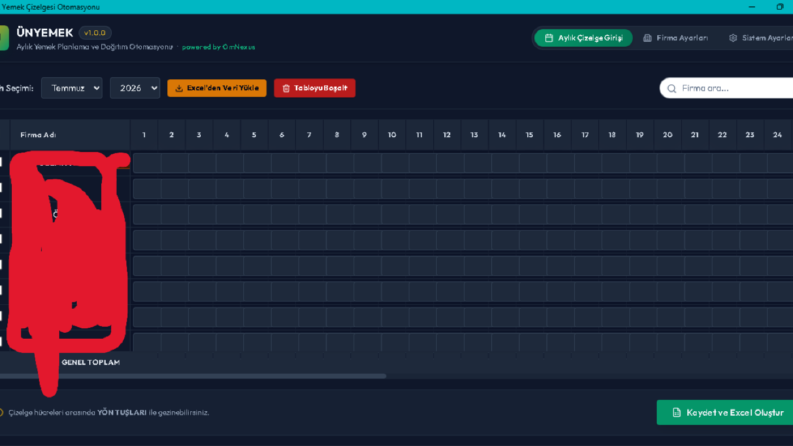Click the Aylık Yemek Planlama subtitle text

(x=95, y=47)
